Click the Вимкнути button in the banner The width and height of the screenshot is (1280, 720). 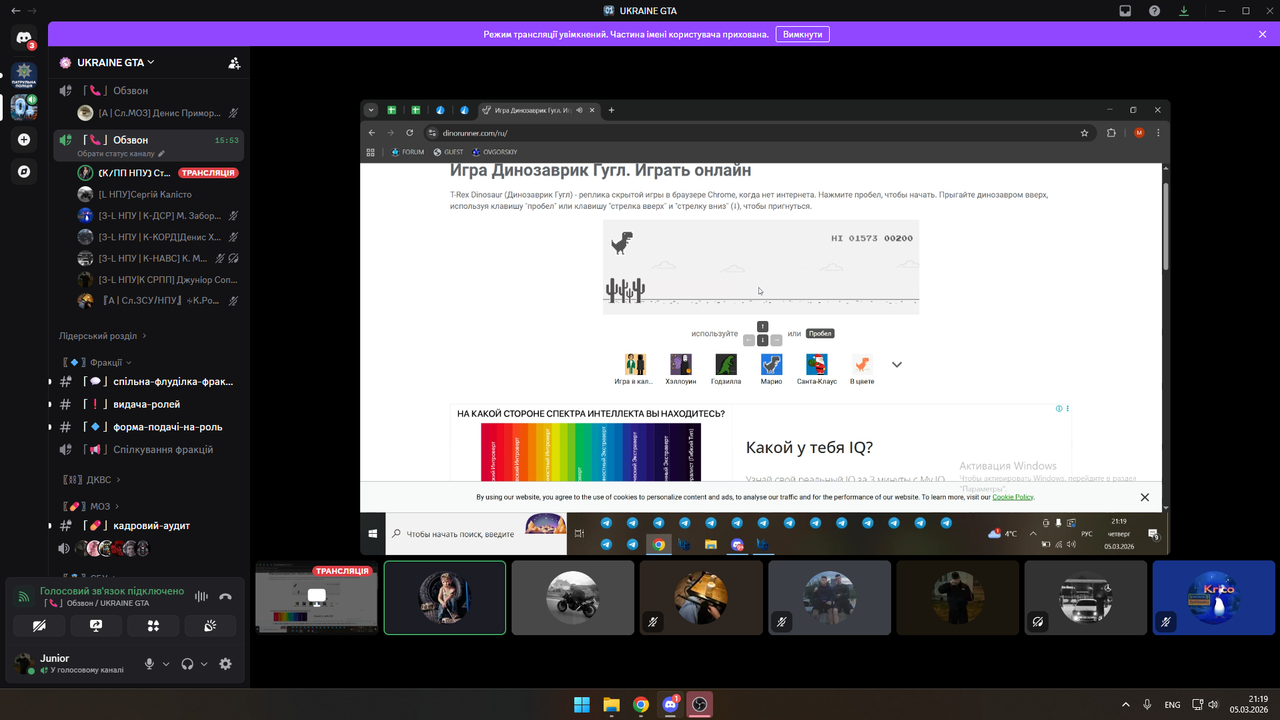803,34
